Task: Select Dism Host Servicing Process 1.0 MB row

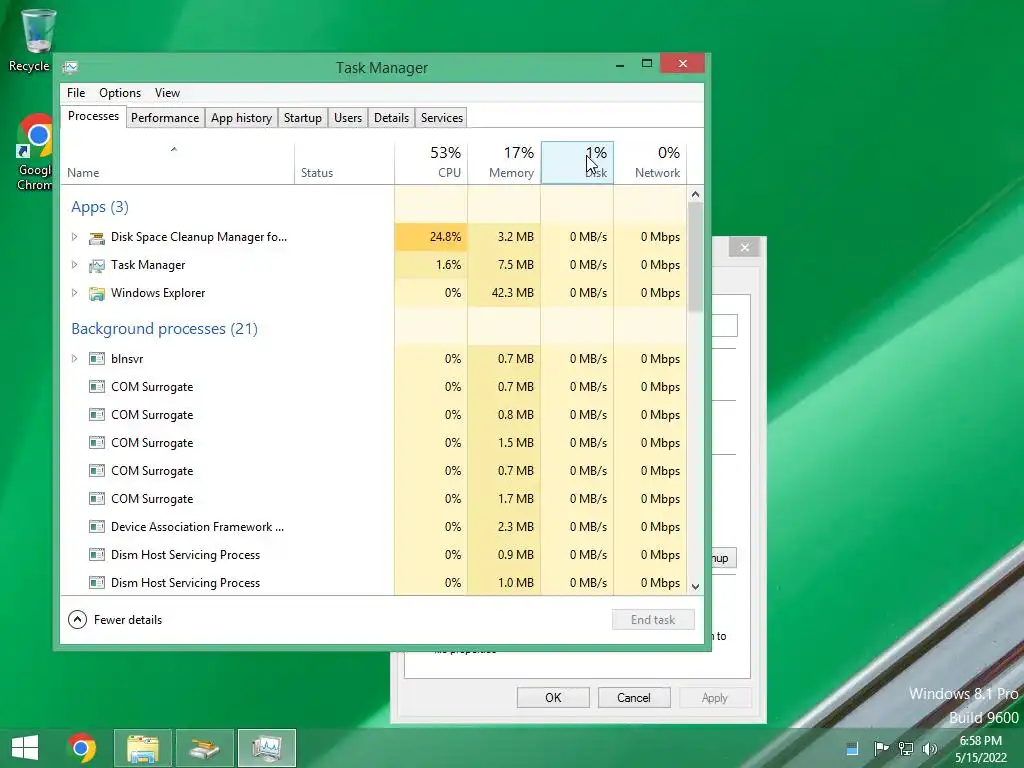Action: [x=374, y=583]
